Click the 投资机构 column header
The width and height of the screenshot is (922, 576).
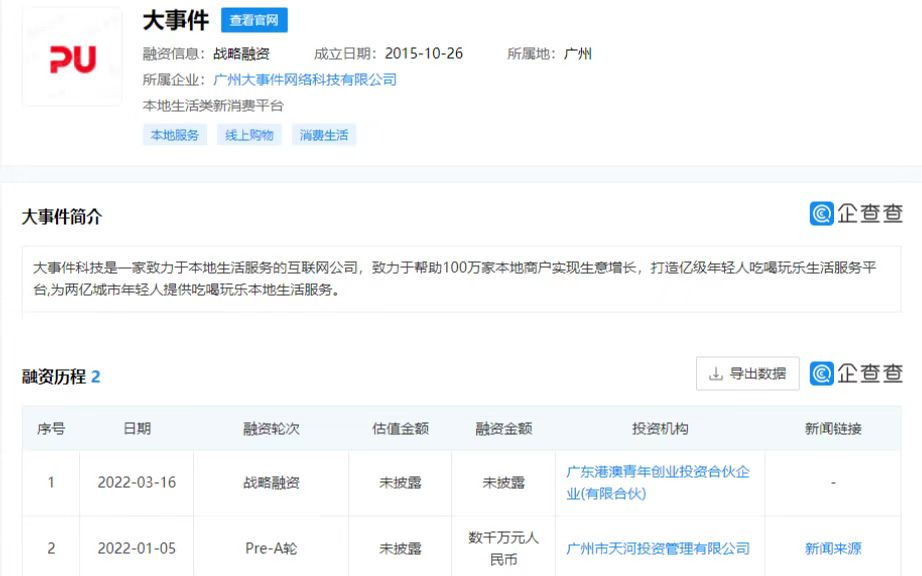tap(660, 428)
